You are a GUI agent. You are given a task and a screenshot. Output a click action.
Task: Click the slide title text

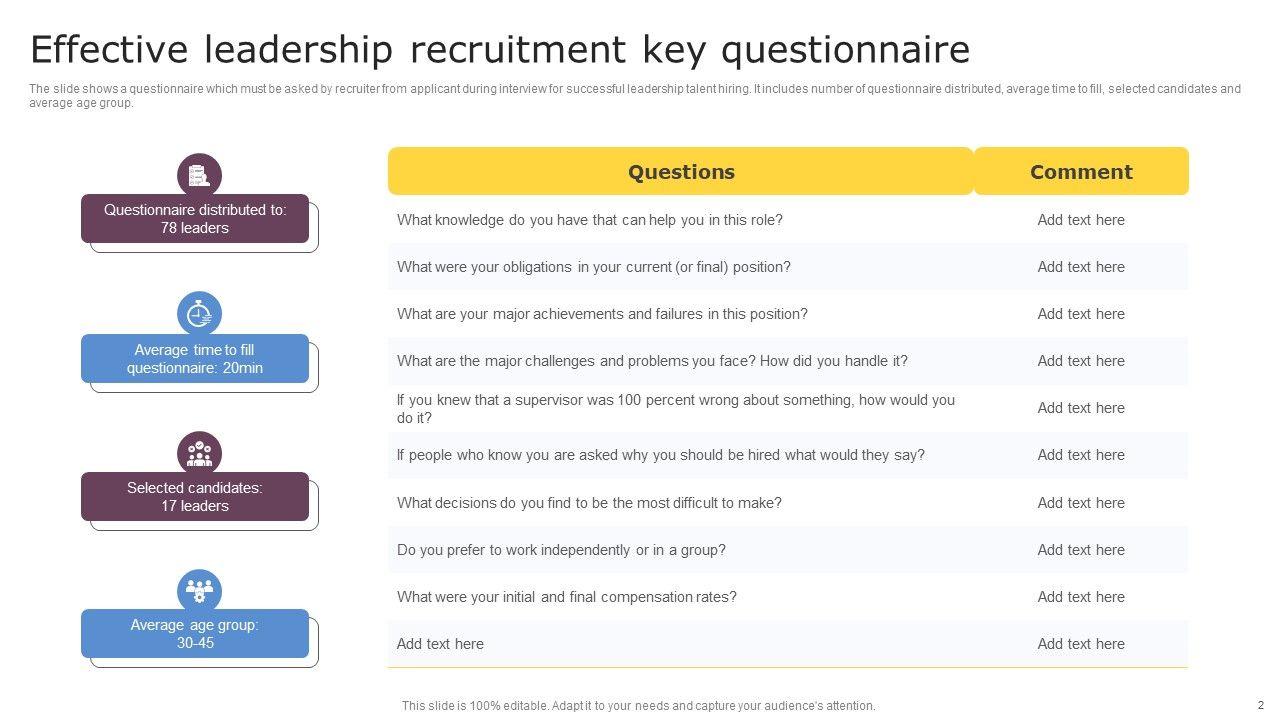(500, 49)
